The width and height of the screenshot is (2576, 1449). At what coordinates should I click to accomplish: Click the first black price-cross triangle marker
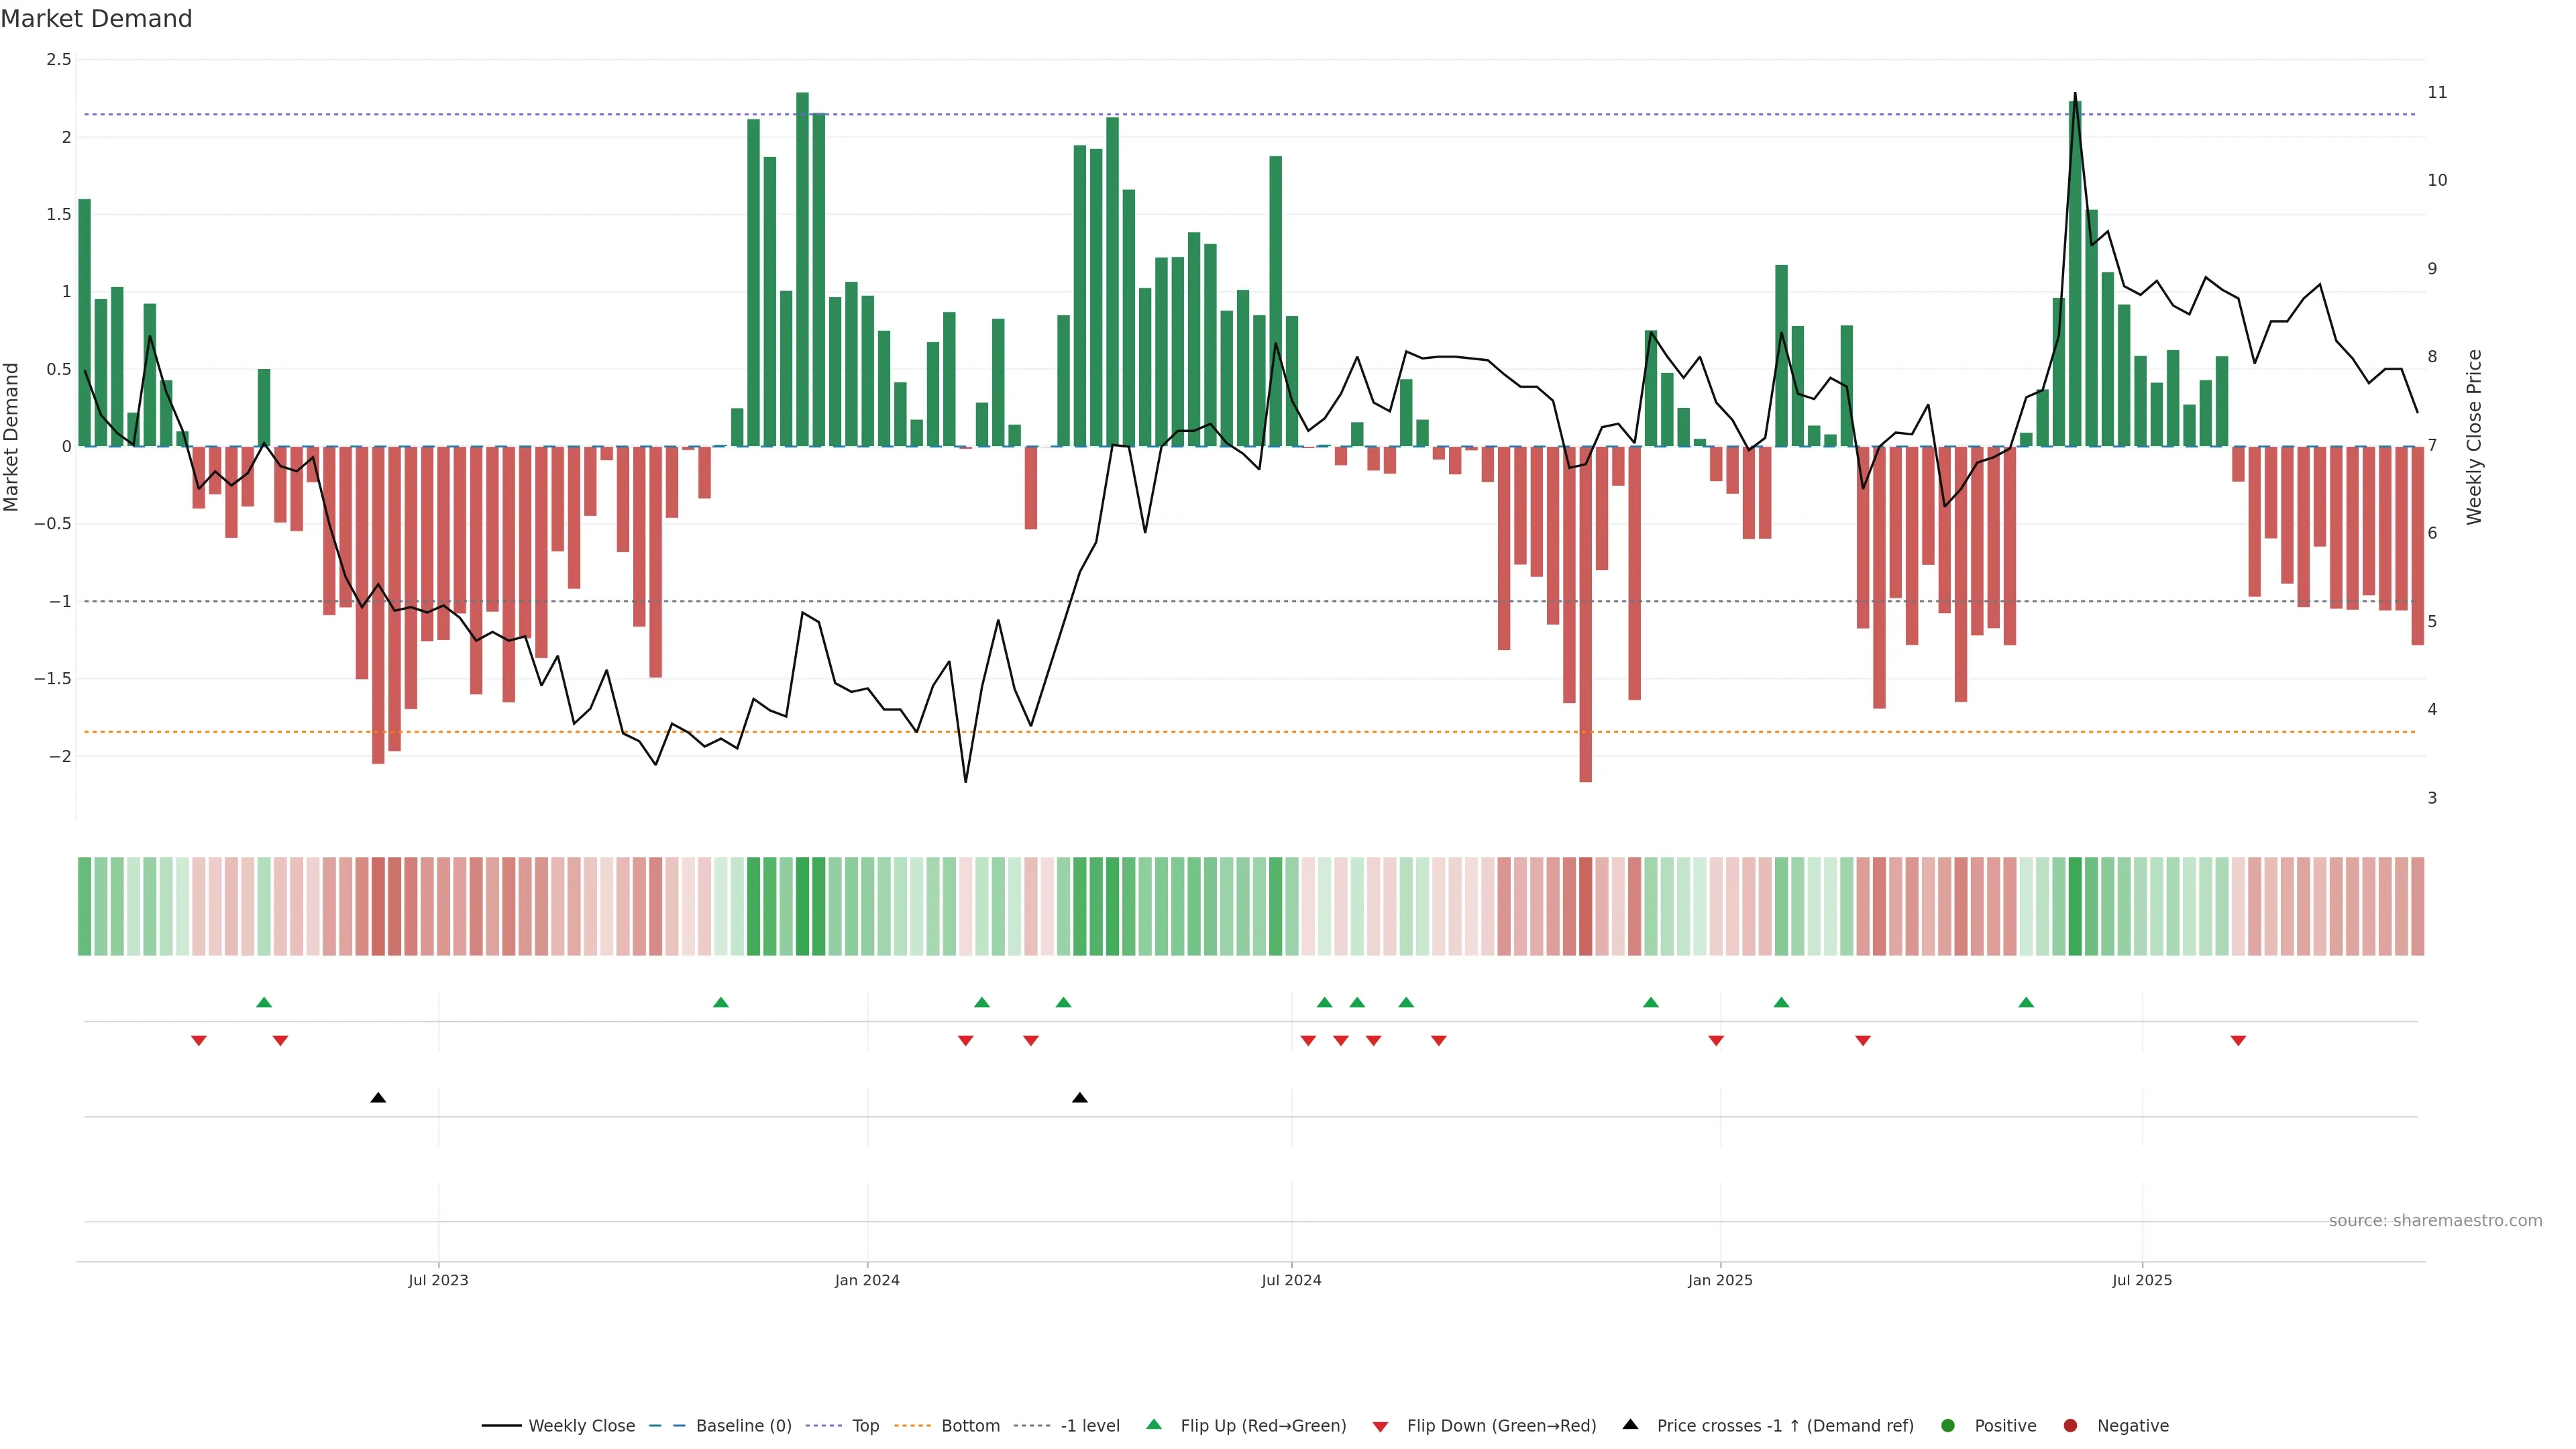(378, 1098)
